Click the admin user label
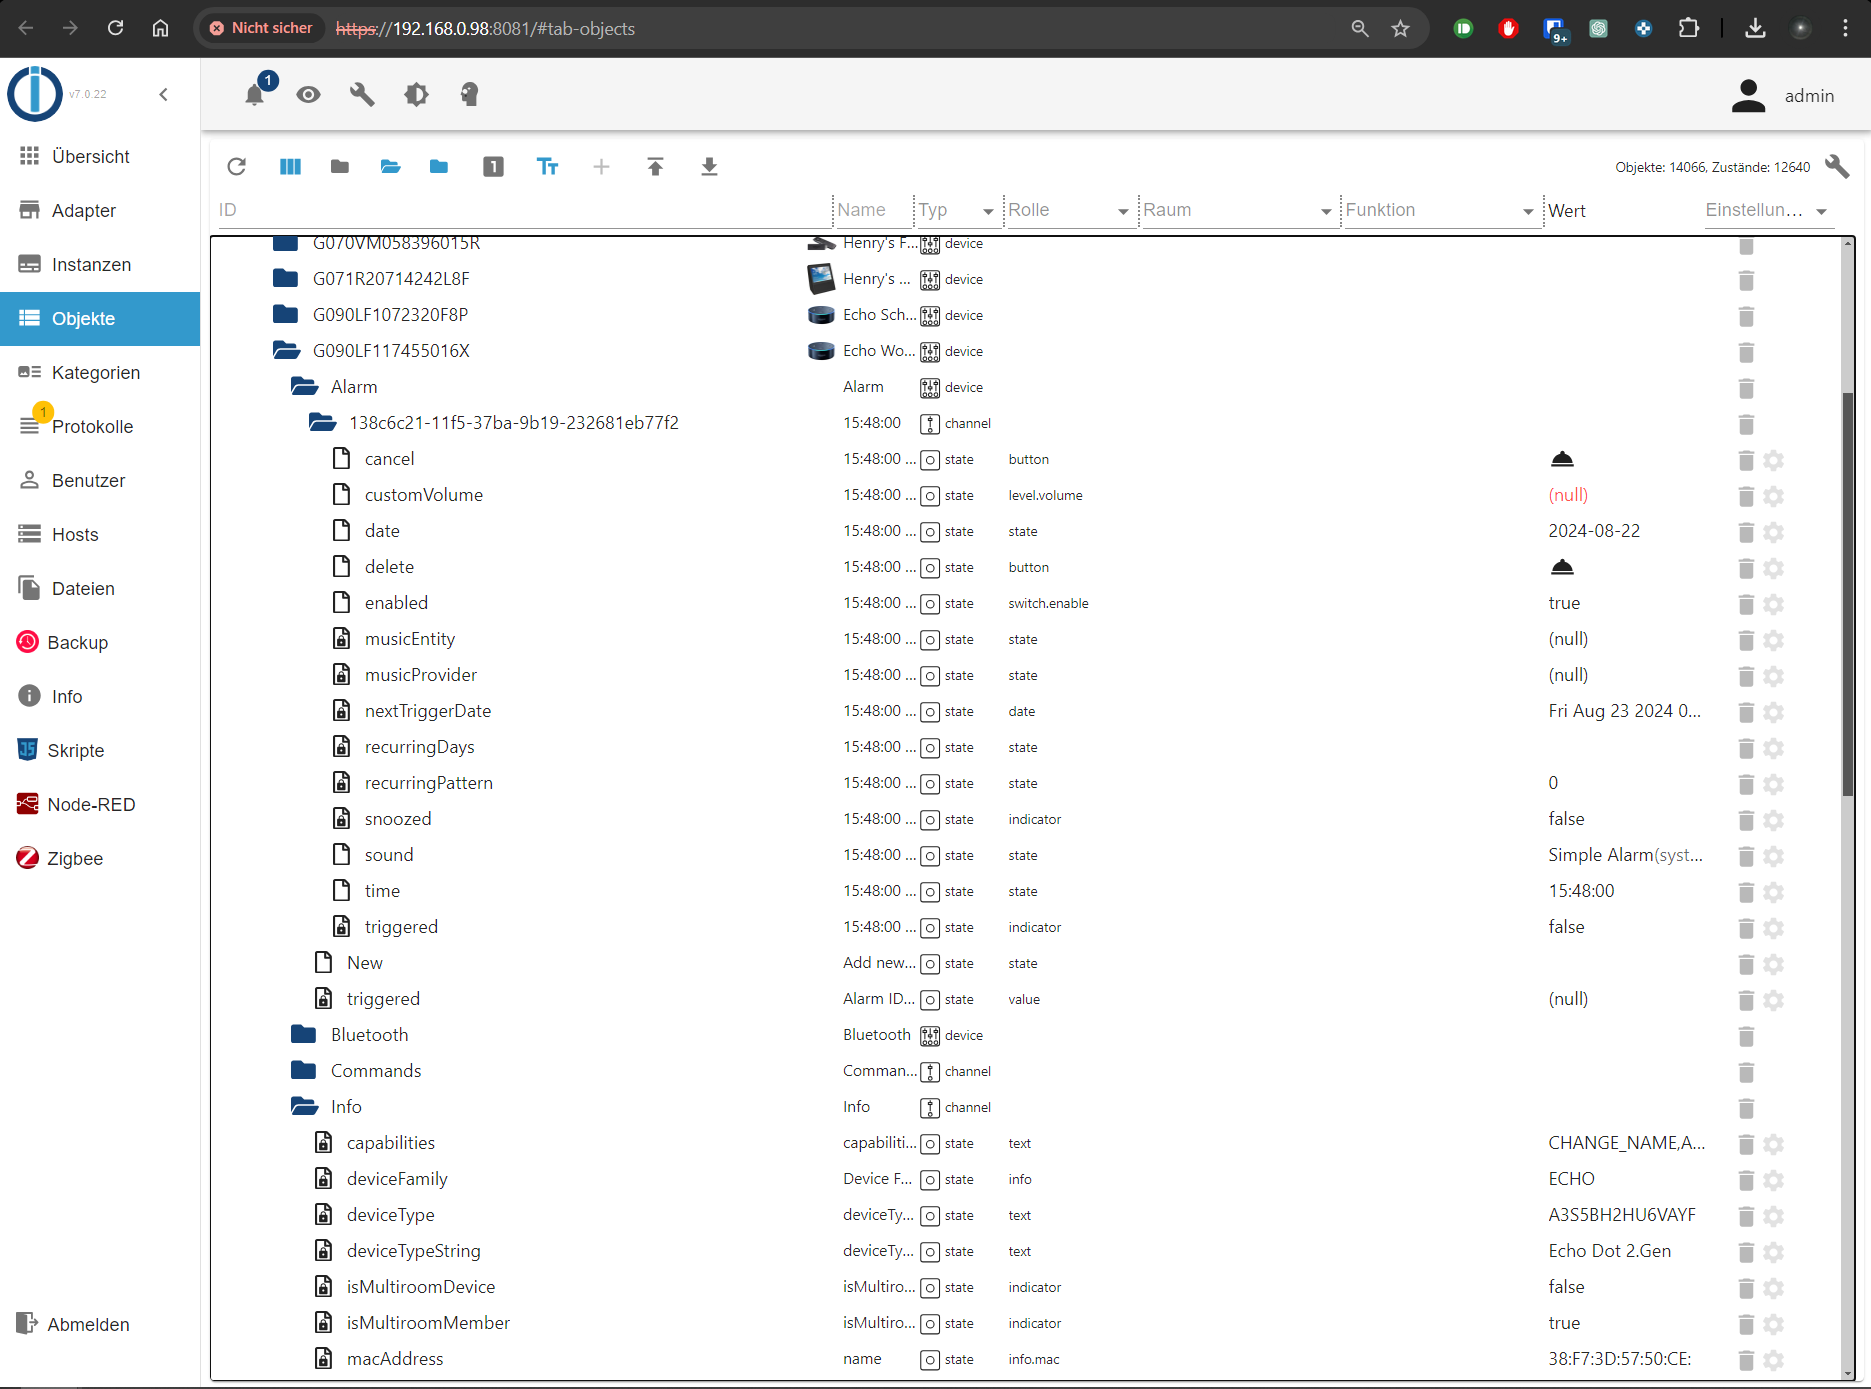The image size is (1871, 1389). click(x=1809, y=96)
